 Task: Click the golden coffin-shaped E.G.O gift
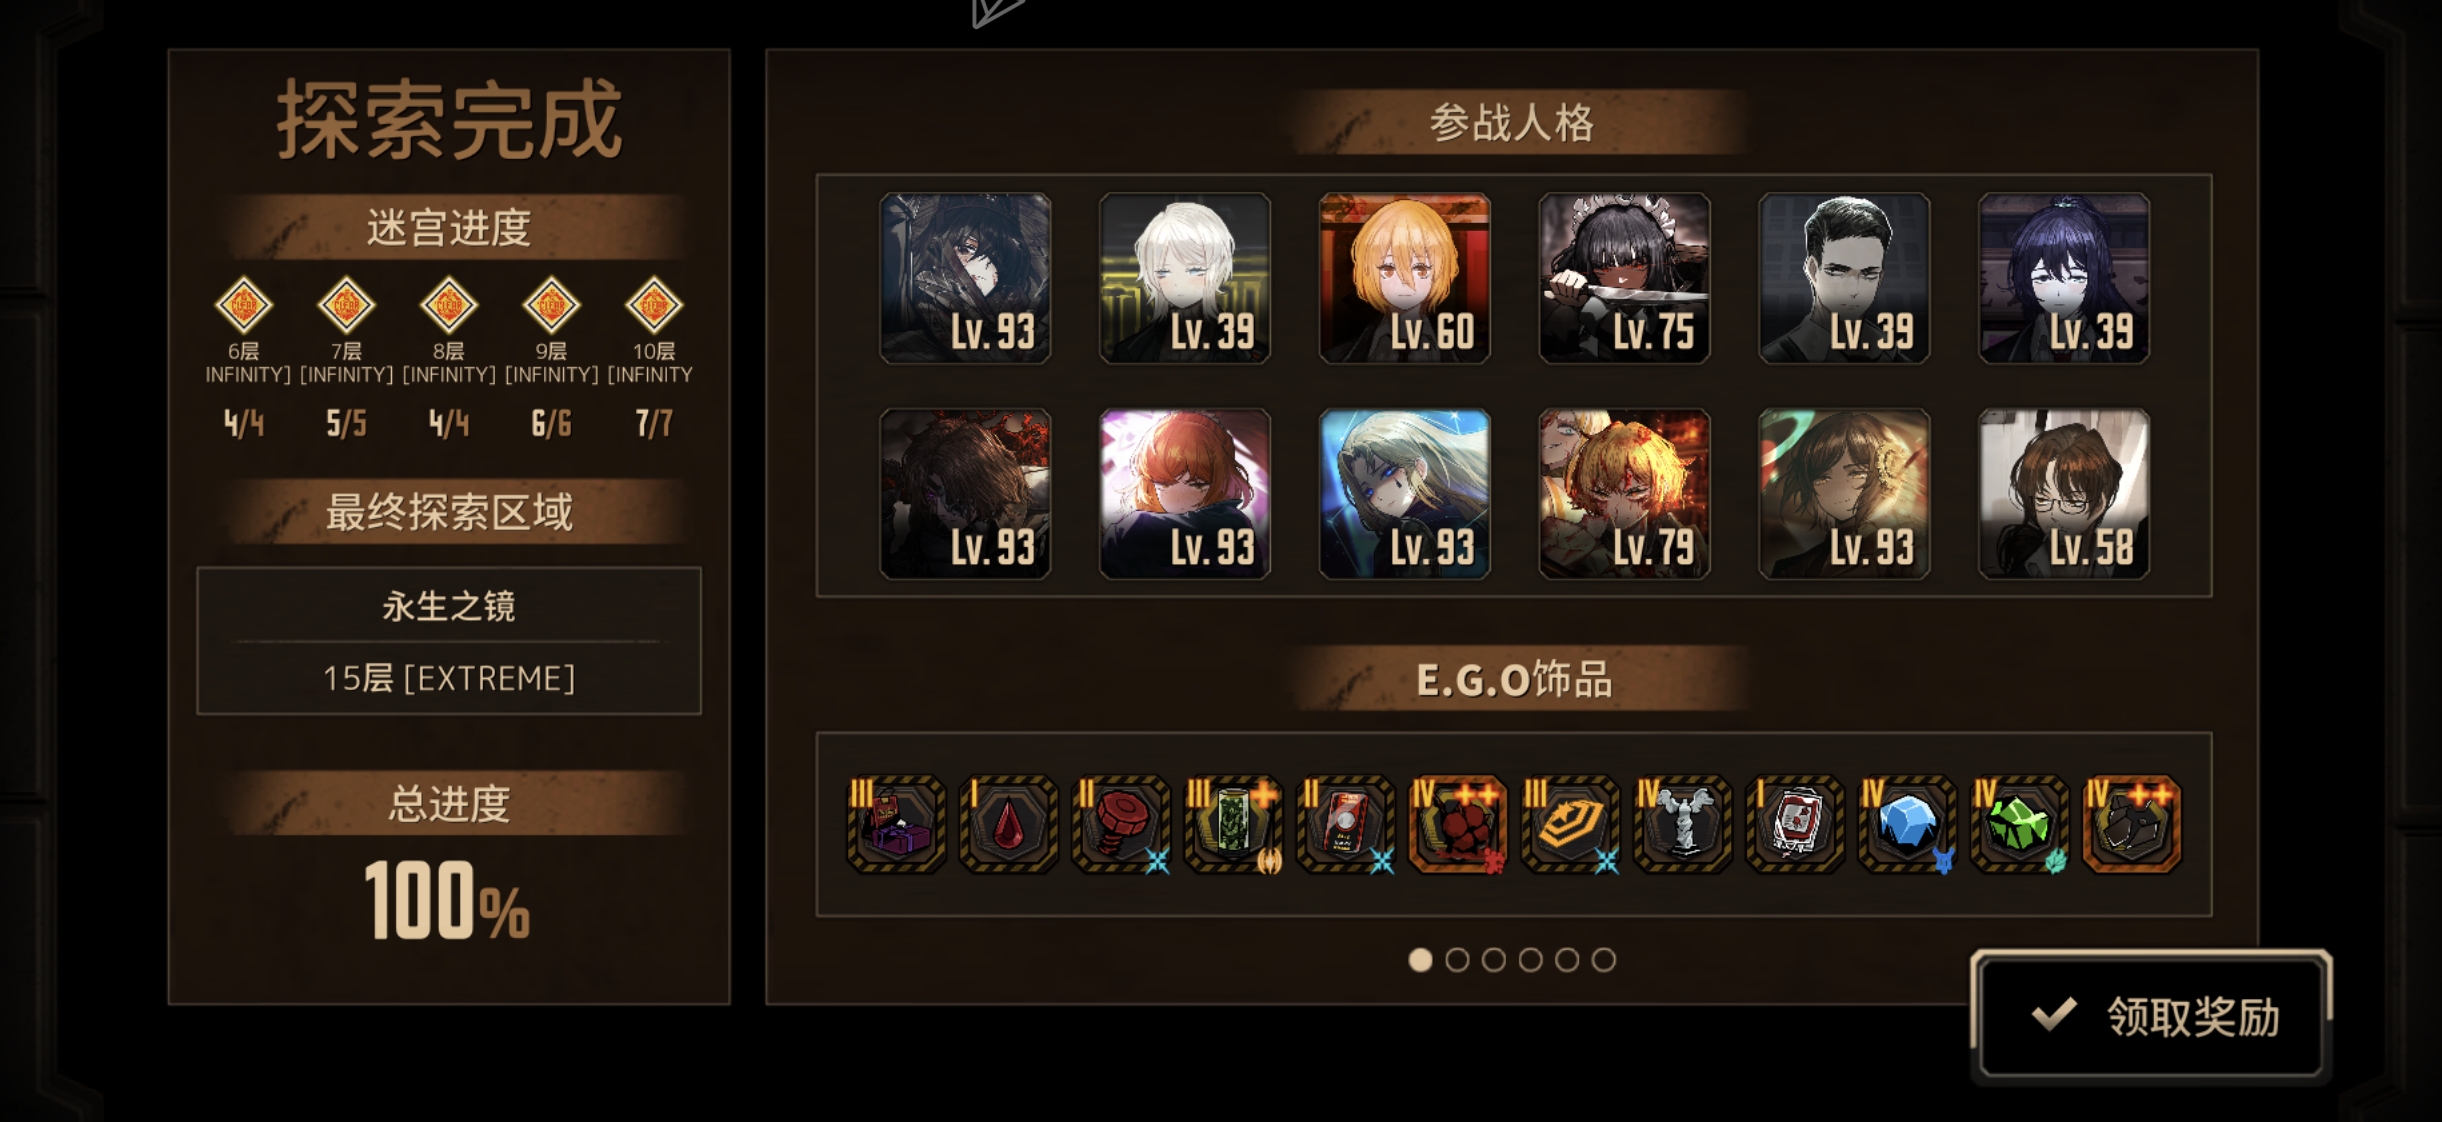tap(1570, 824)
